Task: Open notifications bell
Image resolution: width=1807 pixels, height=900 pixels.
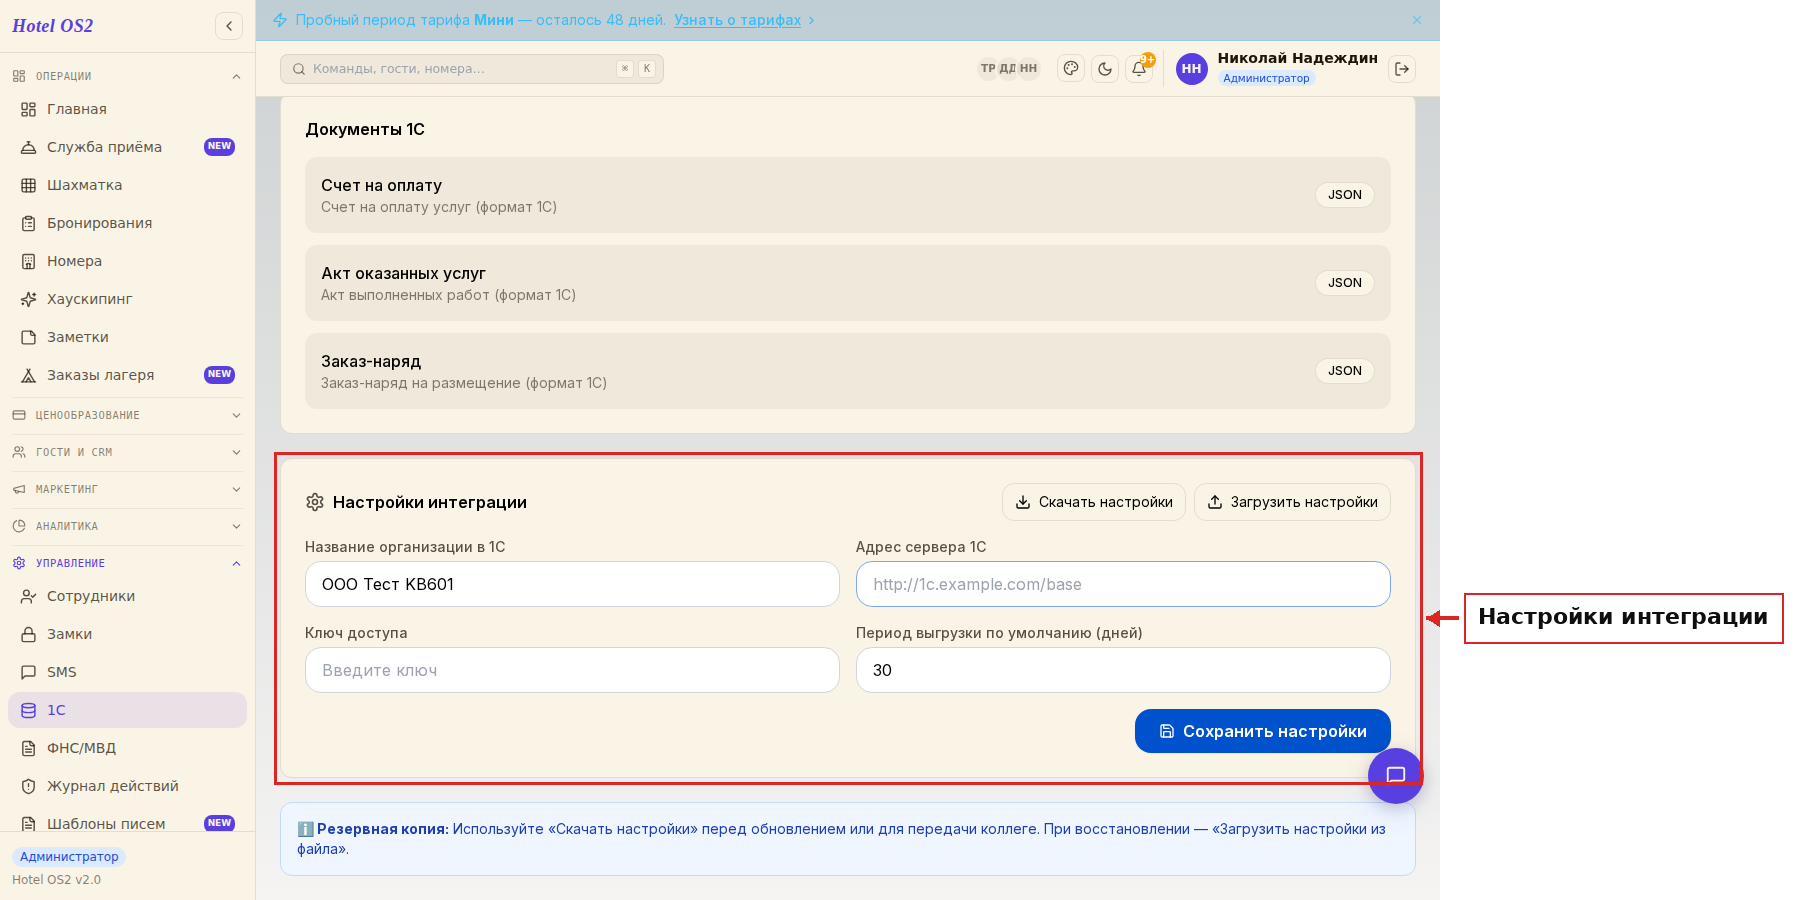Action: click(1139, 69)
